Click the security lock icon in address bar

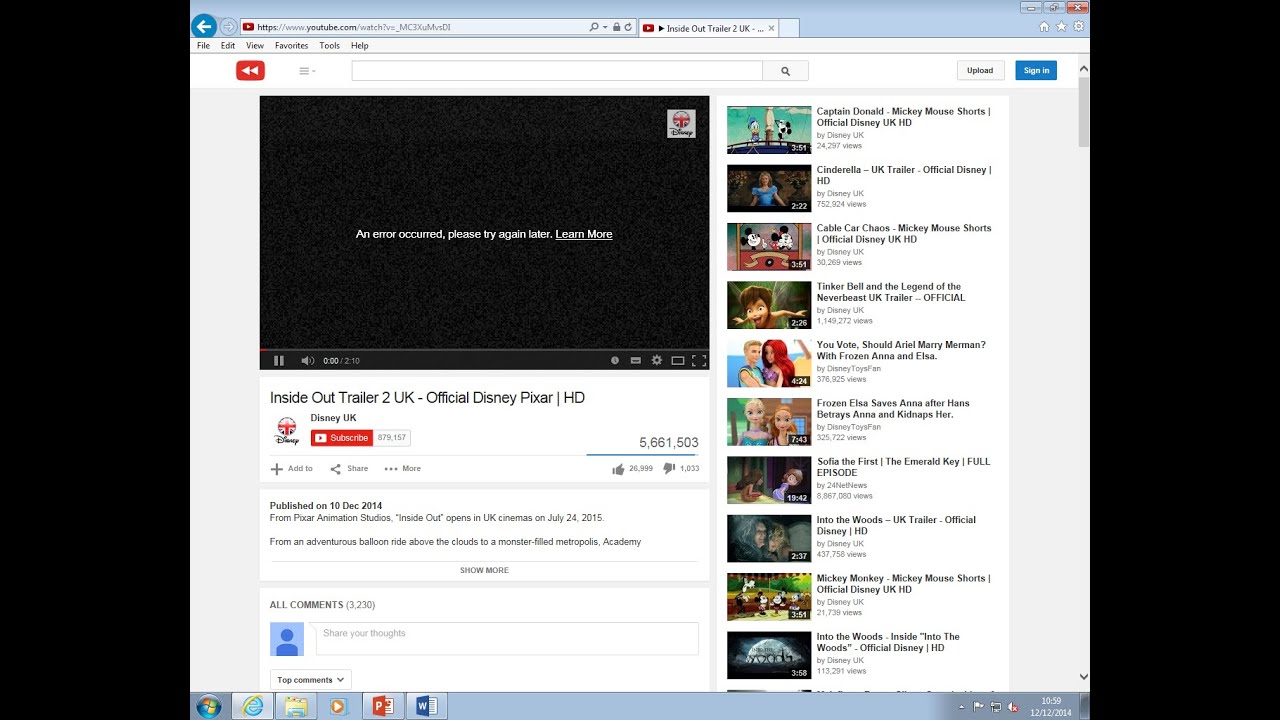[x=616, y=27]
